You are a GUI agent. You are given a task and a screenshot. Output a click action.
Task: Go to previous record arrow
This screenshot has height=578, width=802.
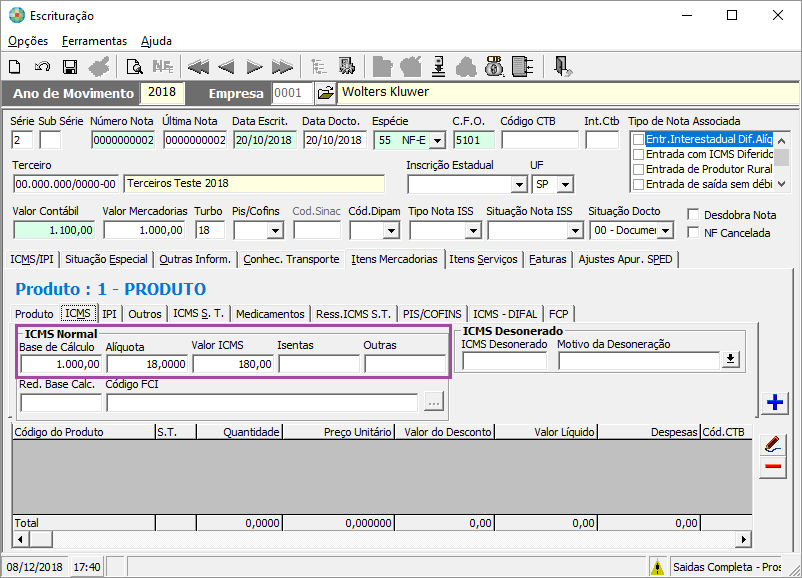[226, 66]
